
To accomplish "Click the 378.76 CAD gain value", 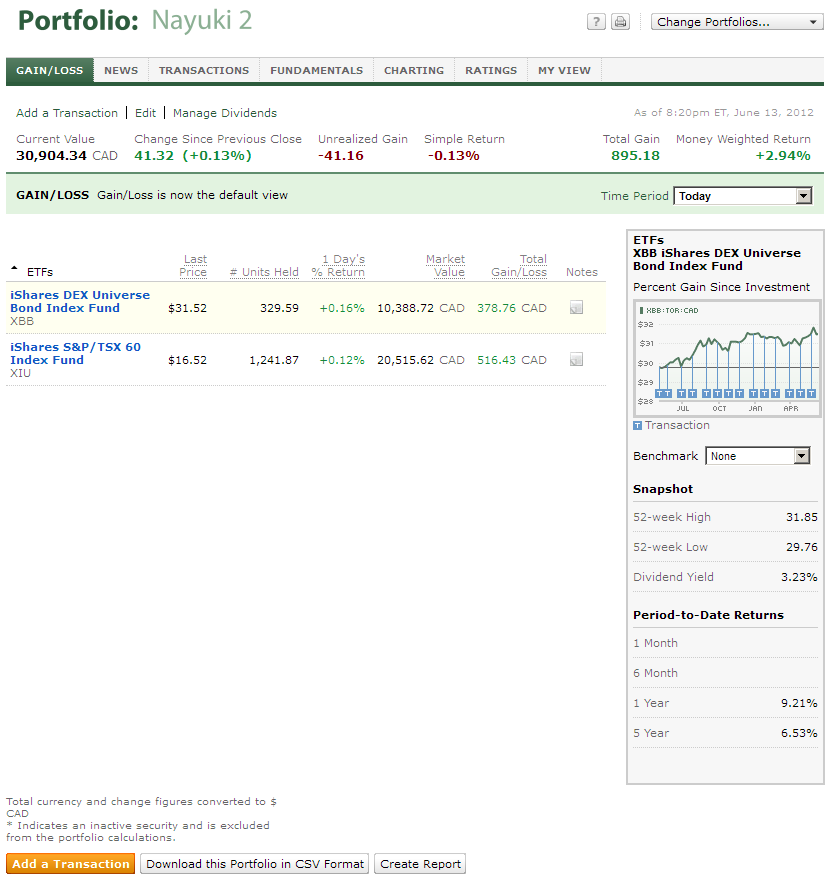I will coord(512,308).
